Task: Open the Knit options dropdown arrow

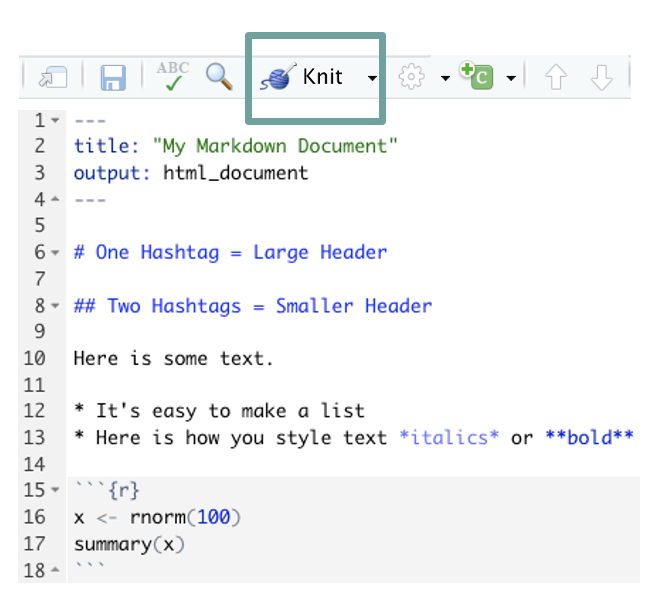Action: tap(372, 78)
